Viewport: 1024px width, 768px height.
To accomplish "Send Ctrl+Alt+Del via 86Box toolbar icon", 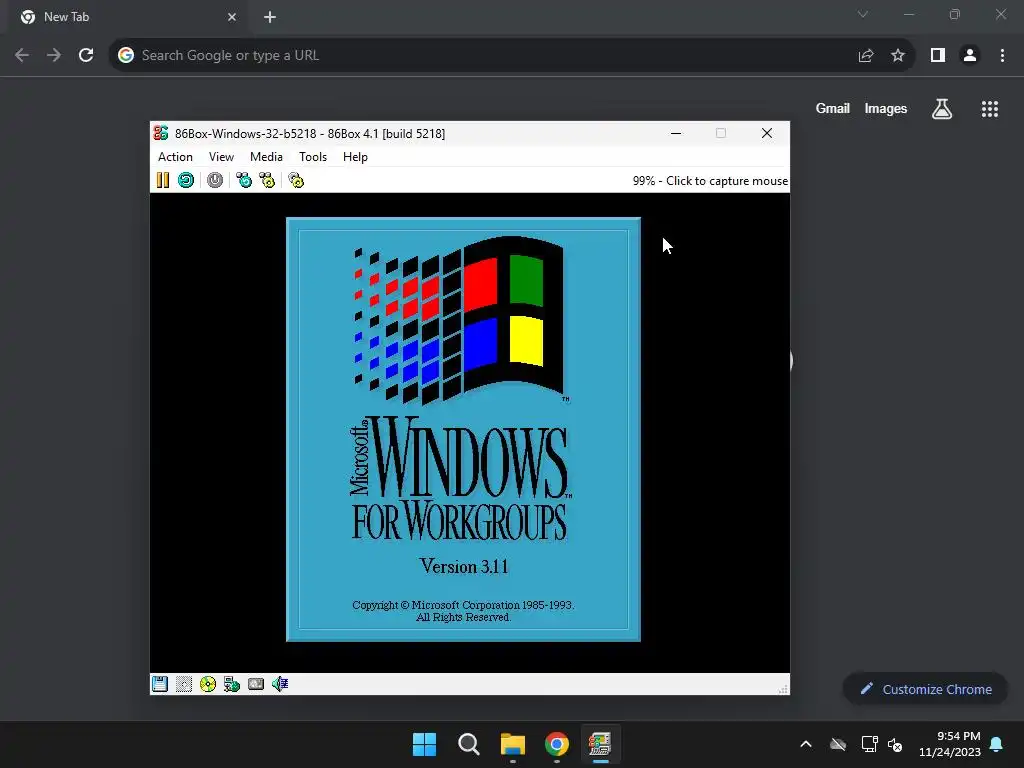I will (x=244, y=180).
